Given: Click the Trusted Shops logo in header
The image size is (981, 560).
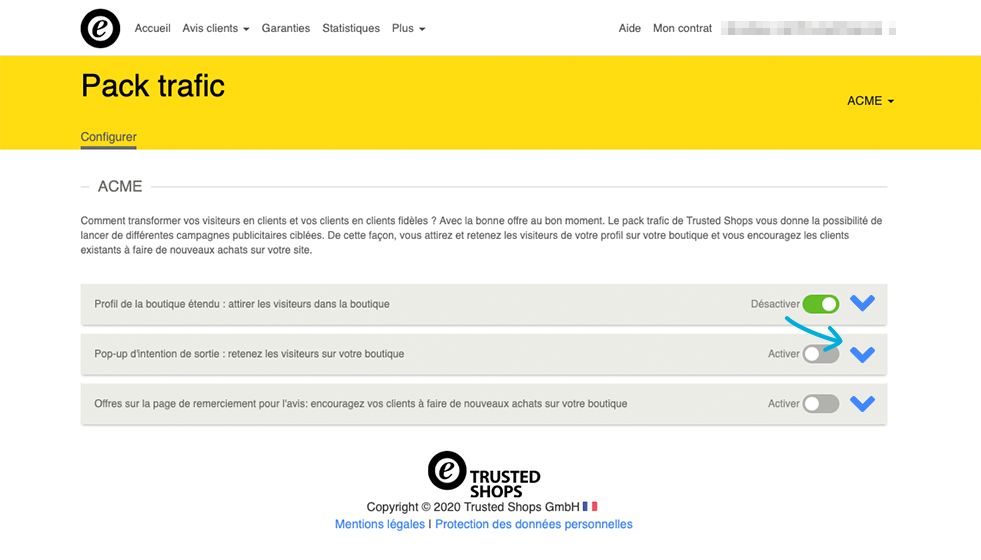Looking at the screenshot, I should coord(100,28).
